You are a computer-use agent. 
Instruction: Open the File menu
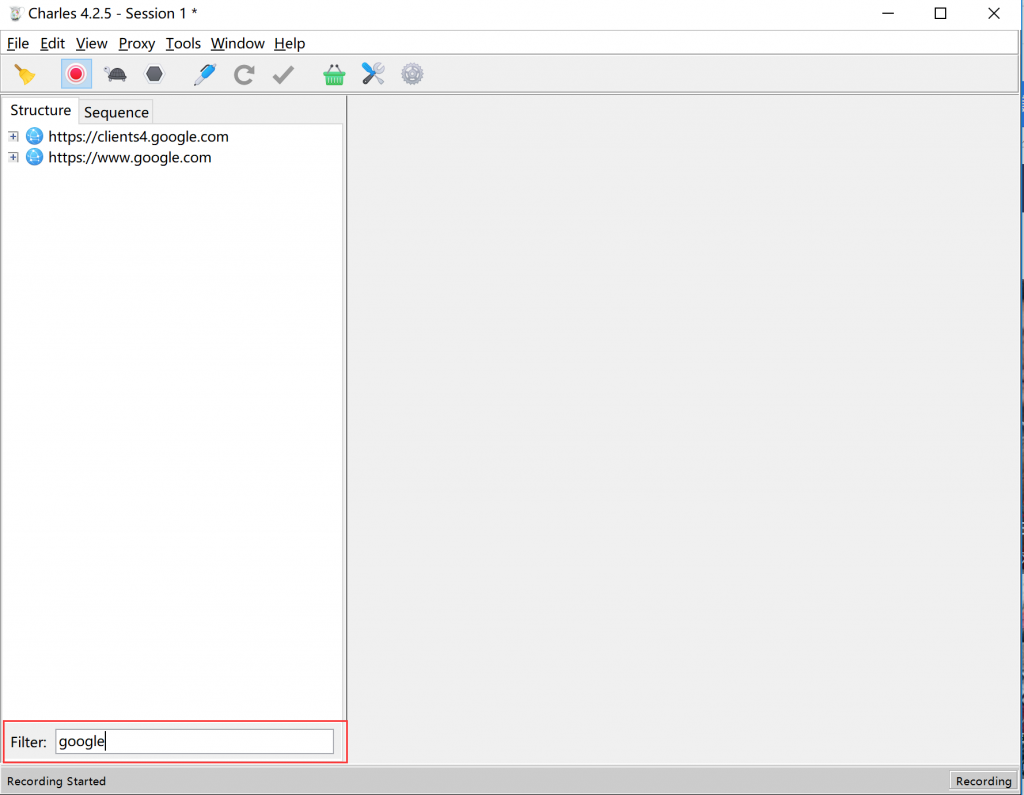click(x=18, y=44)
